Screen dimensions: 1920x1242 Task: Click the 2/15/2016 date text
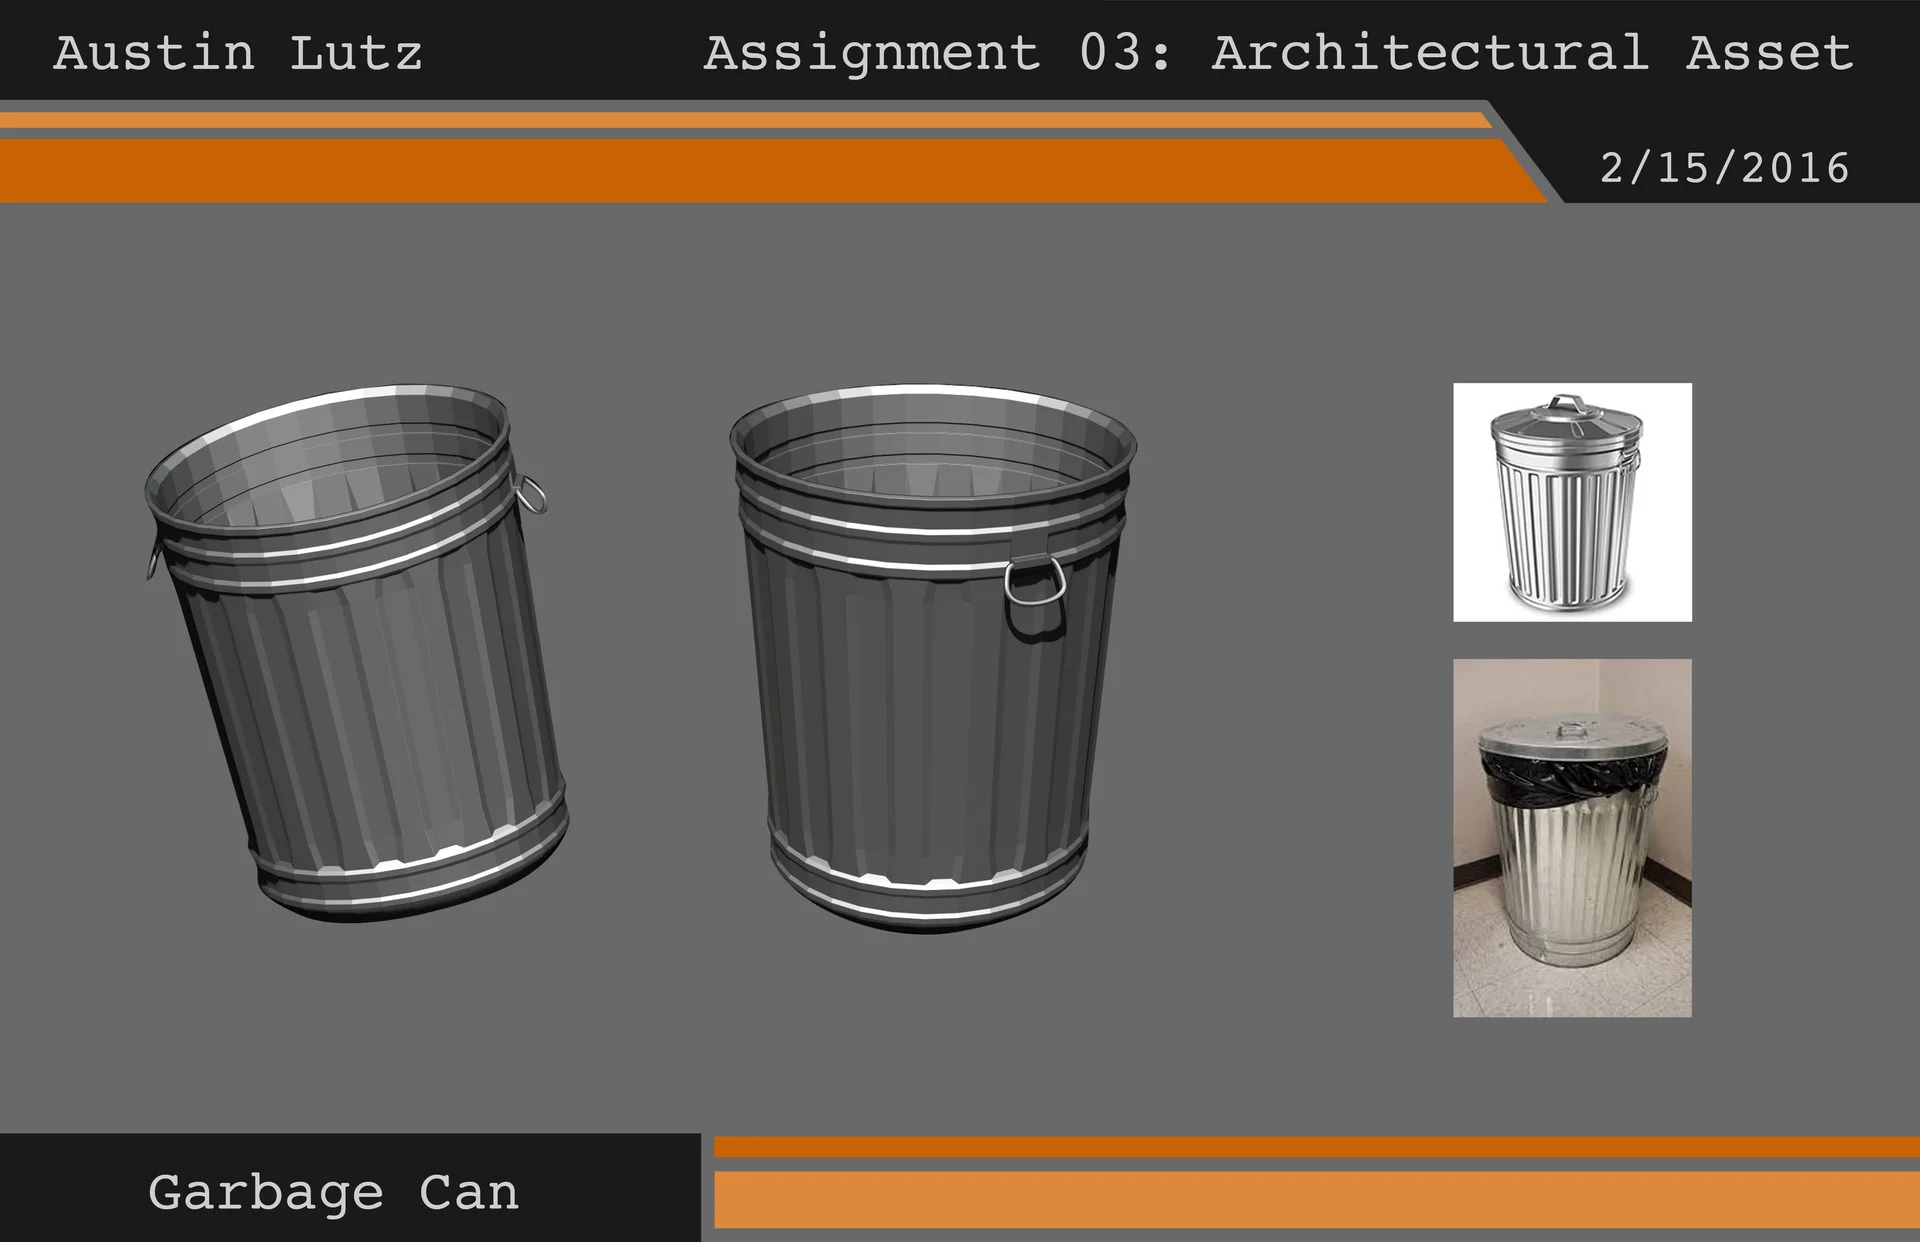[x=1724, y=167]
